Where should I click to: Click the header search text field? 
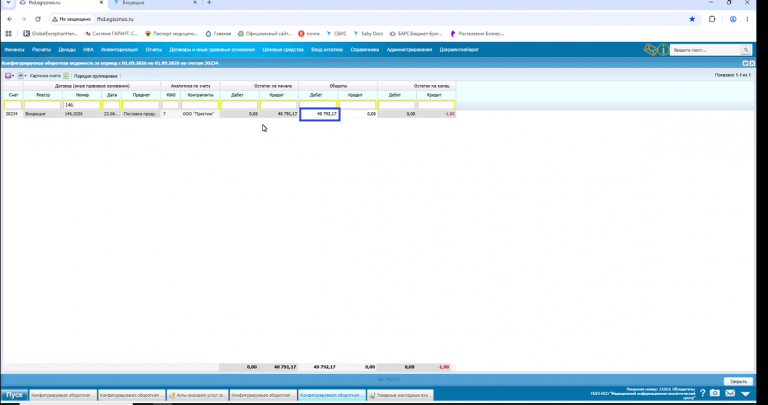click(x=705, y=50)
